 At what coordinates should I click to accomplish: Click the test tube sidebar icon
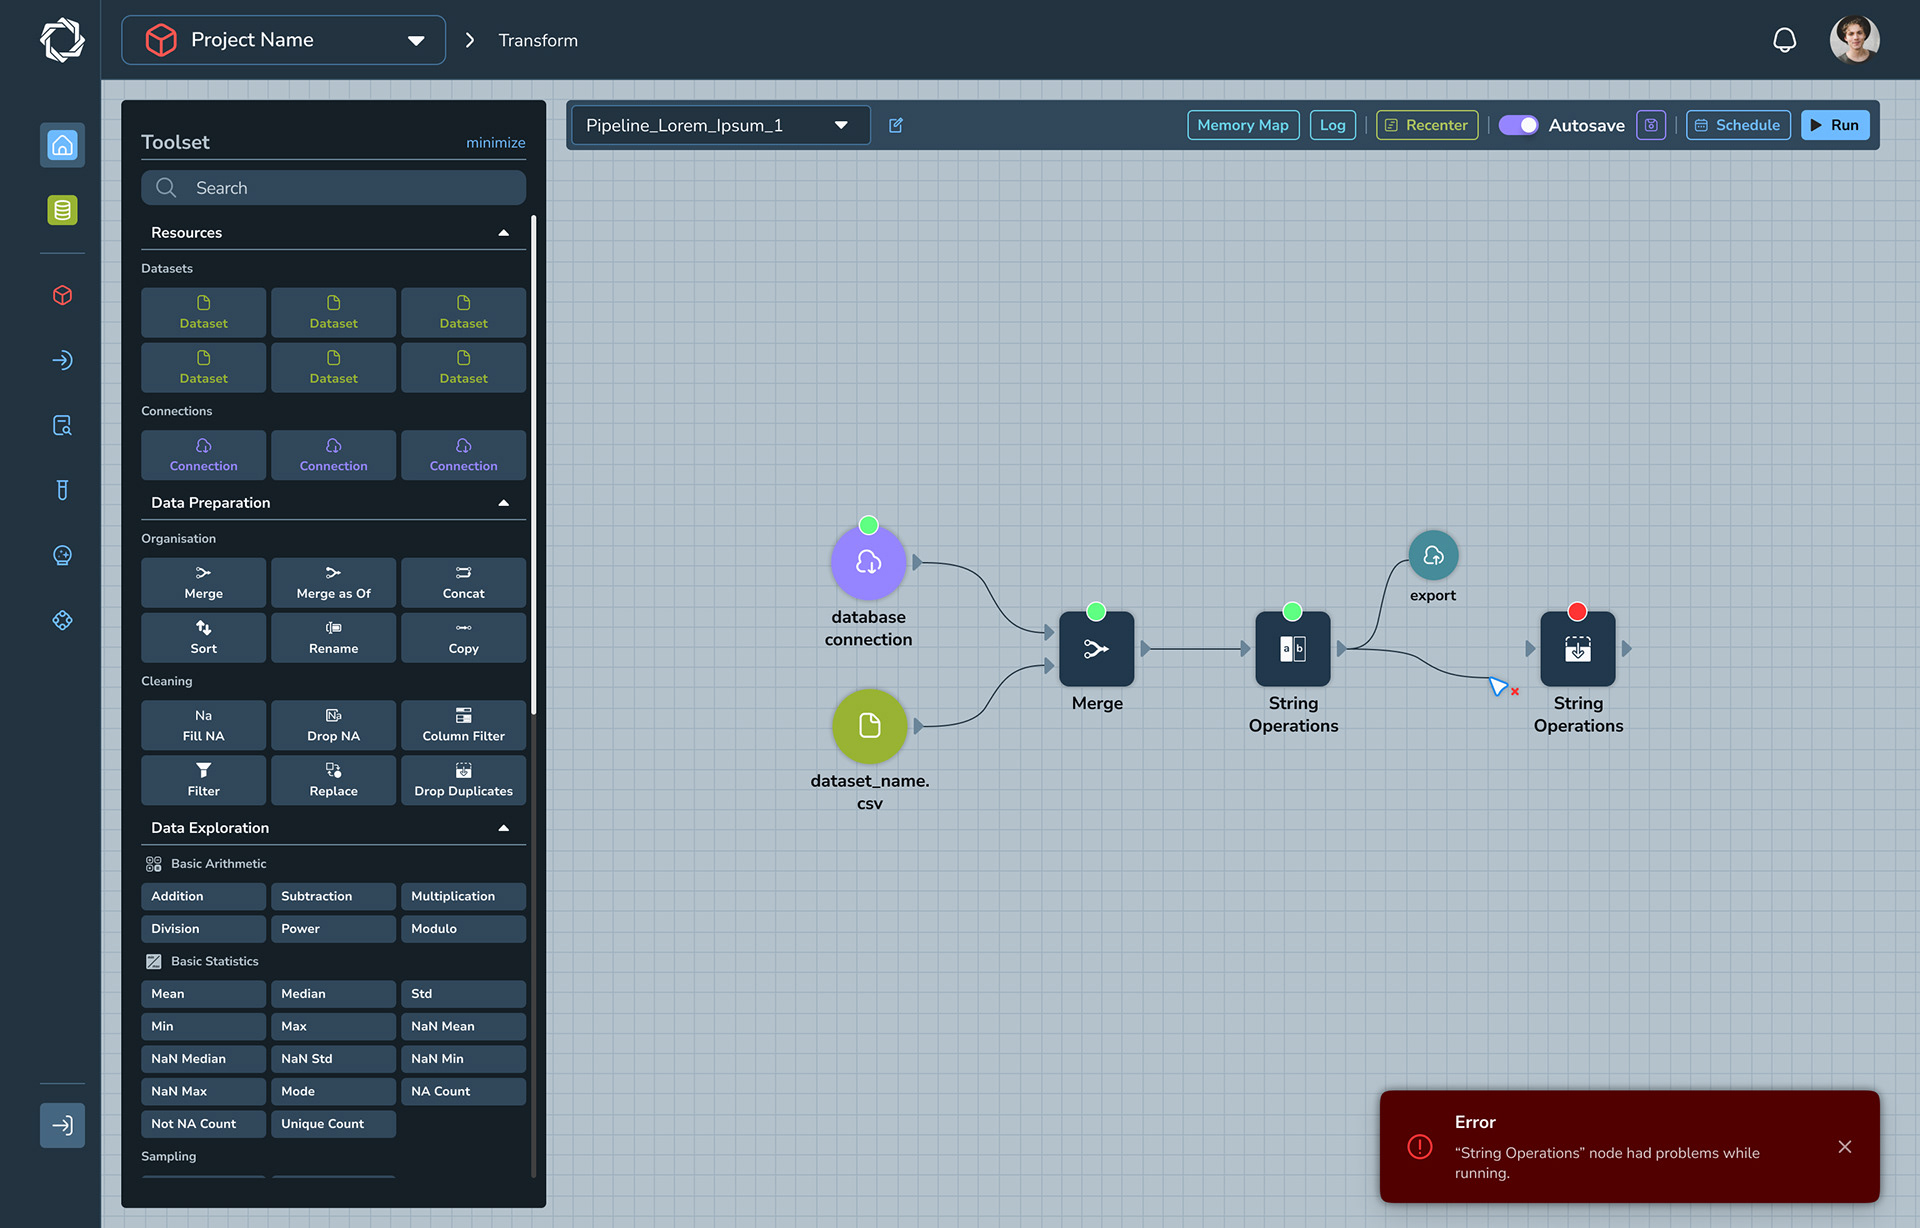pyautogui.click(x=62, y=490)
